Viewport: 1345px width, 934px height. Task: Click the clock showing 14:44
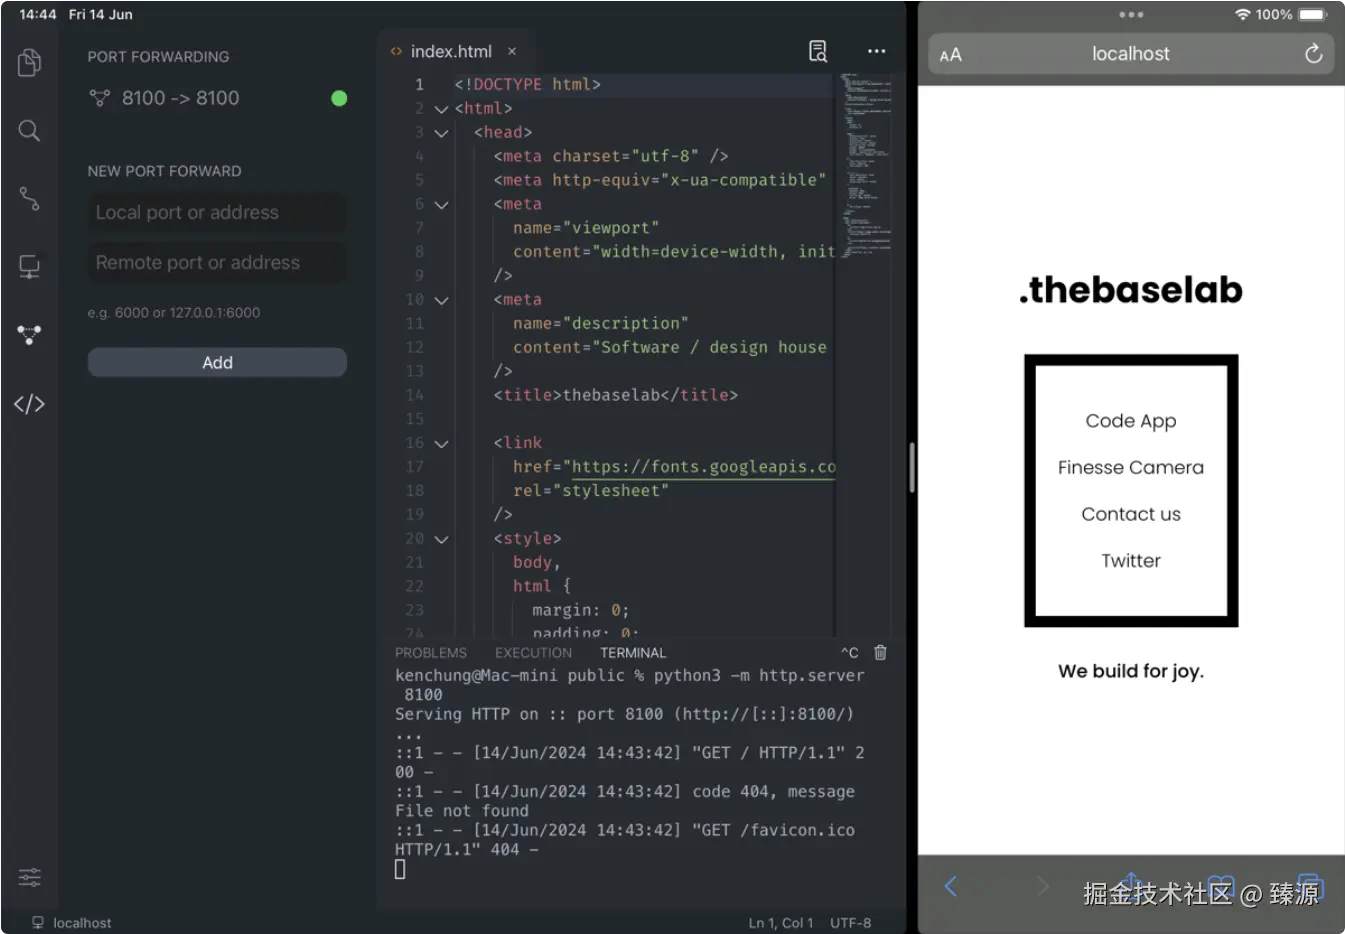pos(38,14)
